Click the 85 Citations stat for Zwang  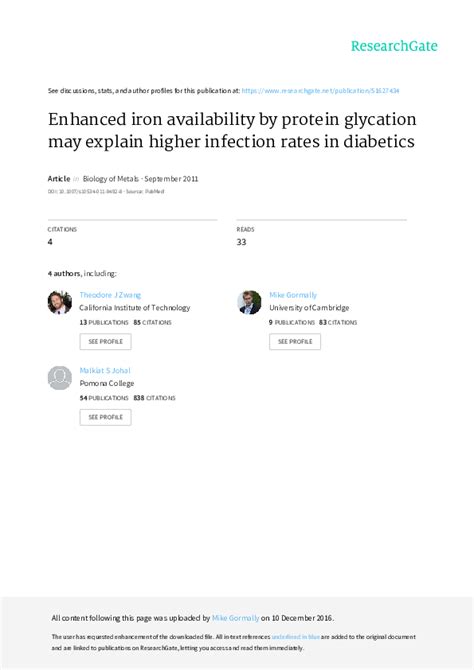click(x=152, y=322)
